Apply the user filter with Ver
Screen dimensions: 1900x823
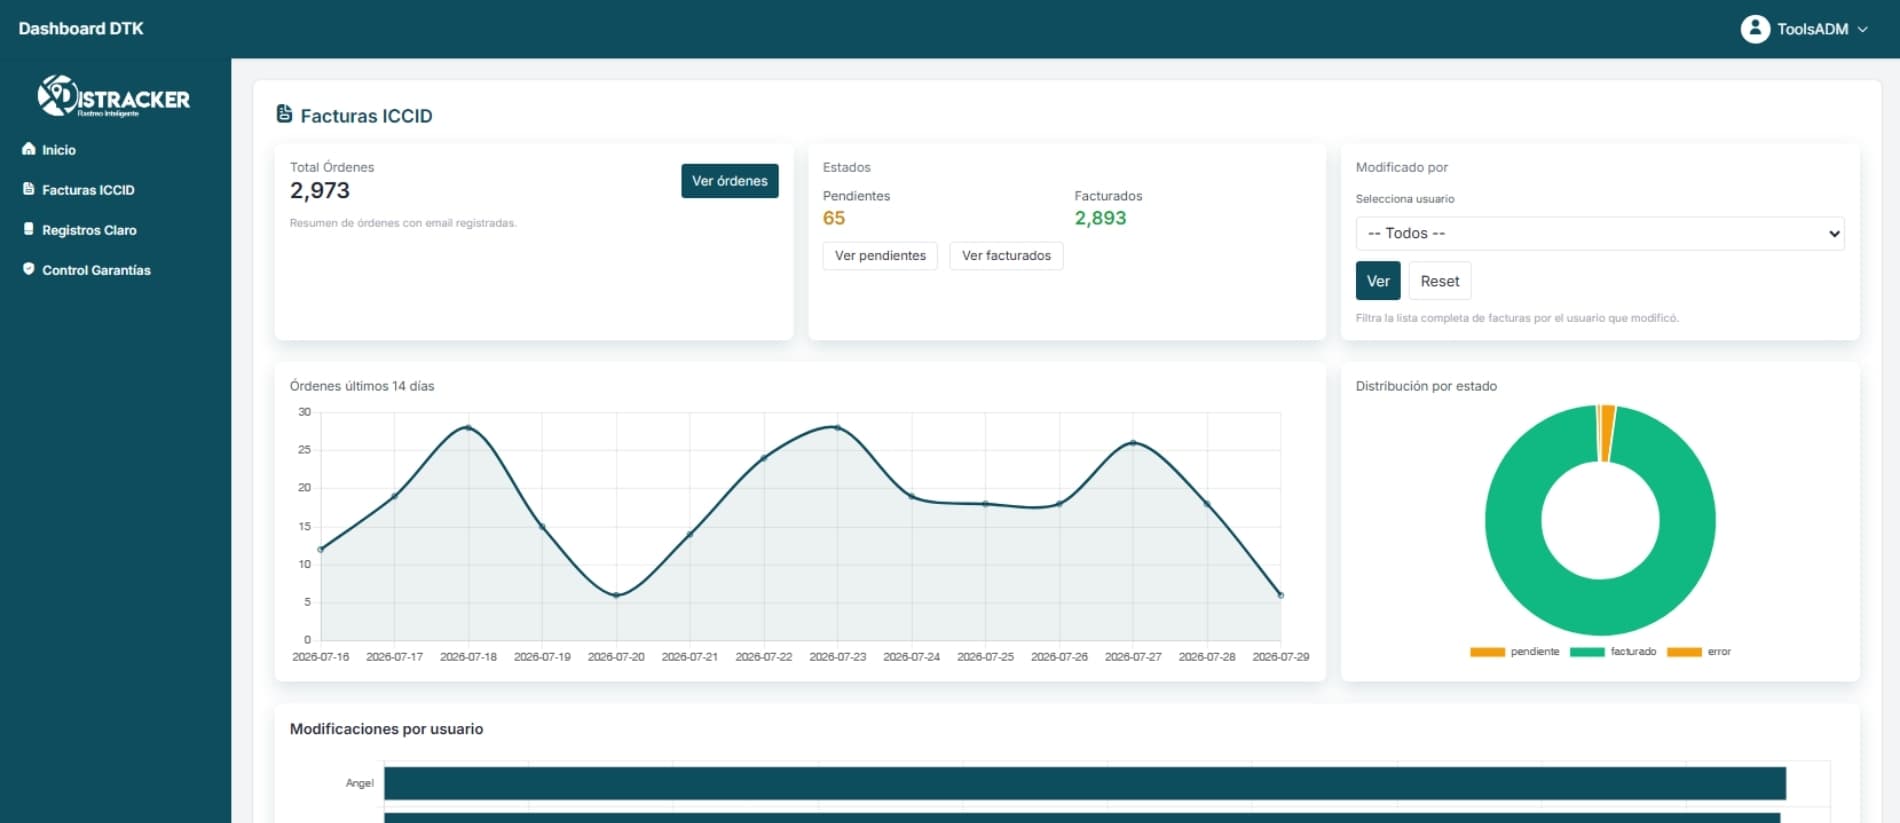[x=1378, y=281]
